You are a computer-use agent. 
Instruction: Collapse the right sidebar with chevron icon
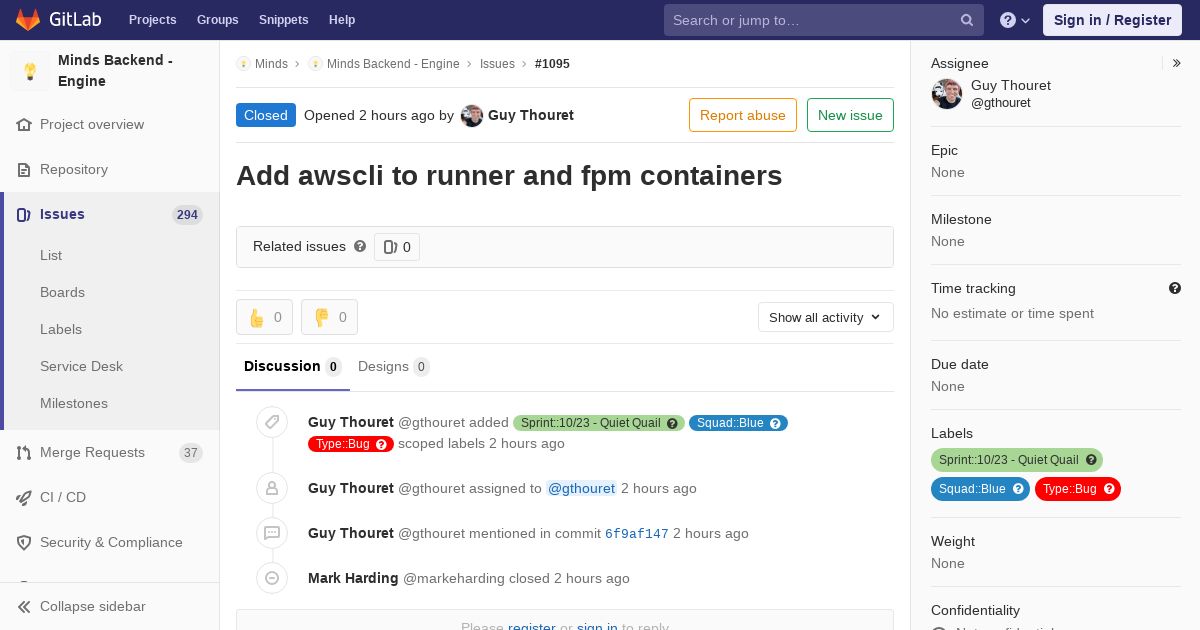pyautogui.click(x=1176, y=63)
